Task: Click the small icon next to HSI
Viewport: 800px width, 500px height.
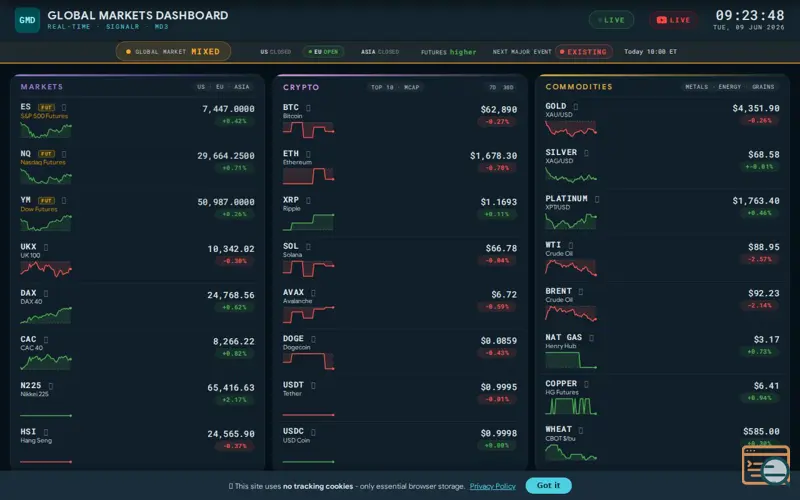Action: [46, 432]
